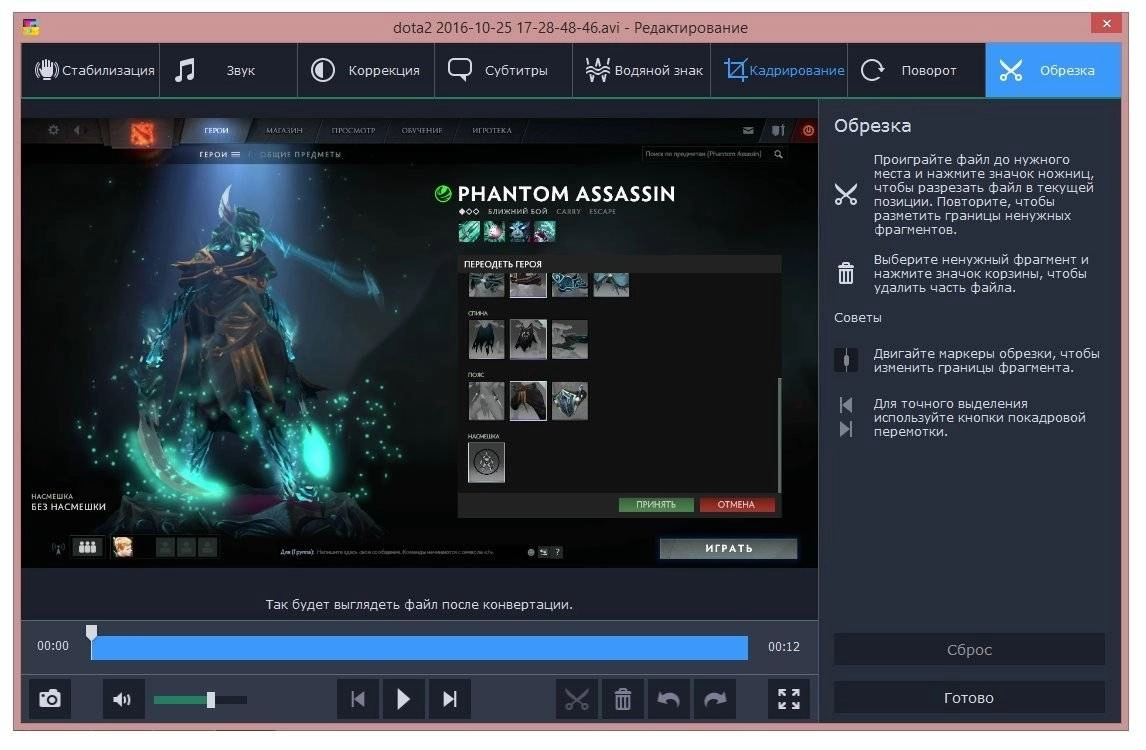Click the ОБУЧЕНИЕ tab in the game preview
Image resolution: width=1146 pixels, height=750 pixels.
(422, 130)
